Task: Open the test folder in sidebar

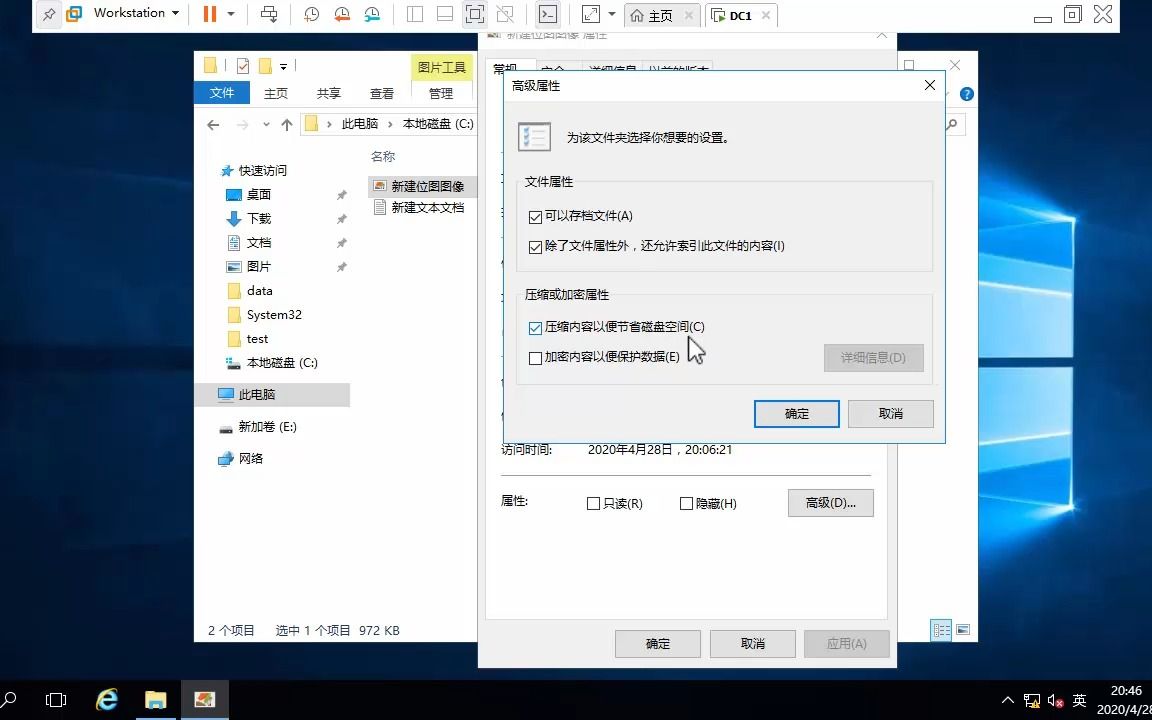Action: point(257,339)
